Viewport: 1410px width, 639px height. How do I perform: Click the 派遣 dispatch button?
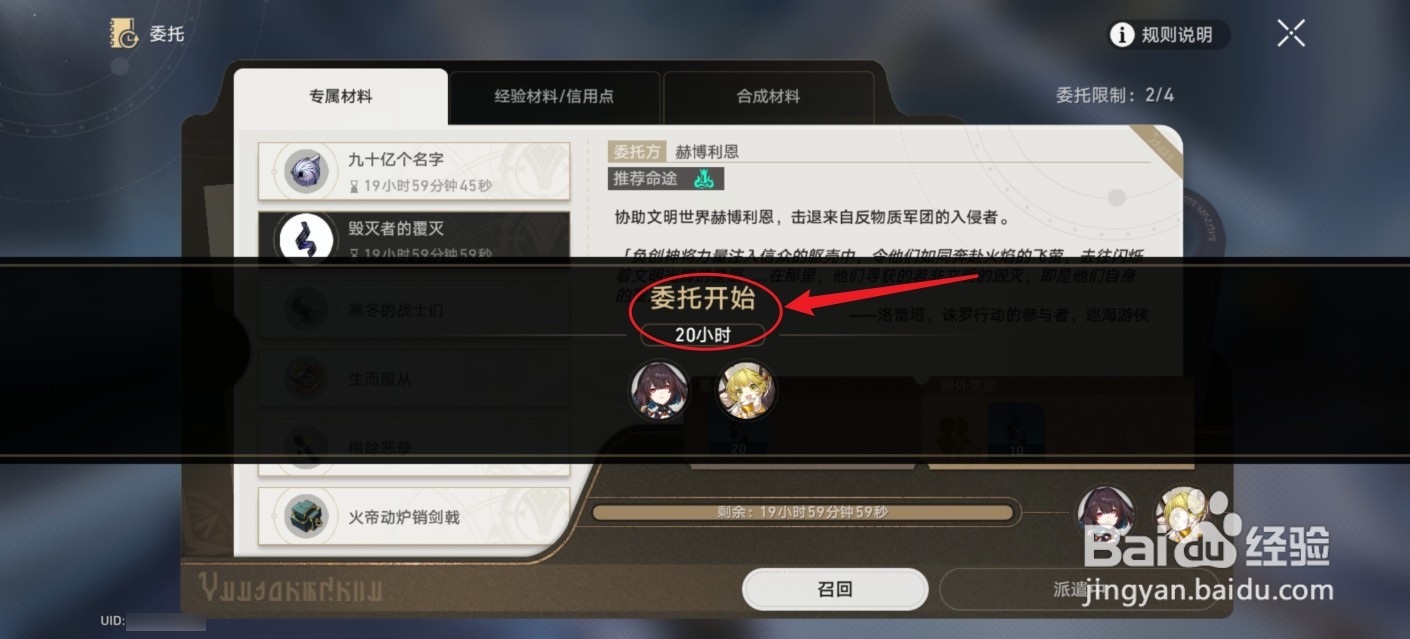1078,589
